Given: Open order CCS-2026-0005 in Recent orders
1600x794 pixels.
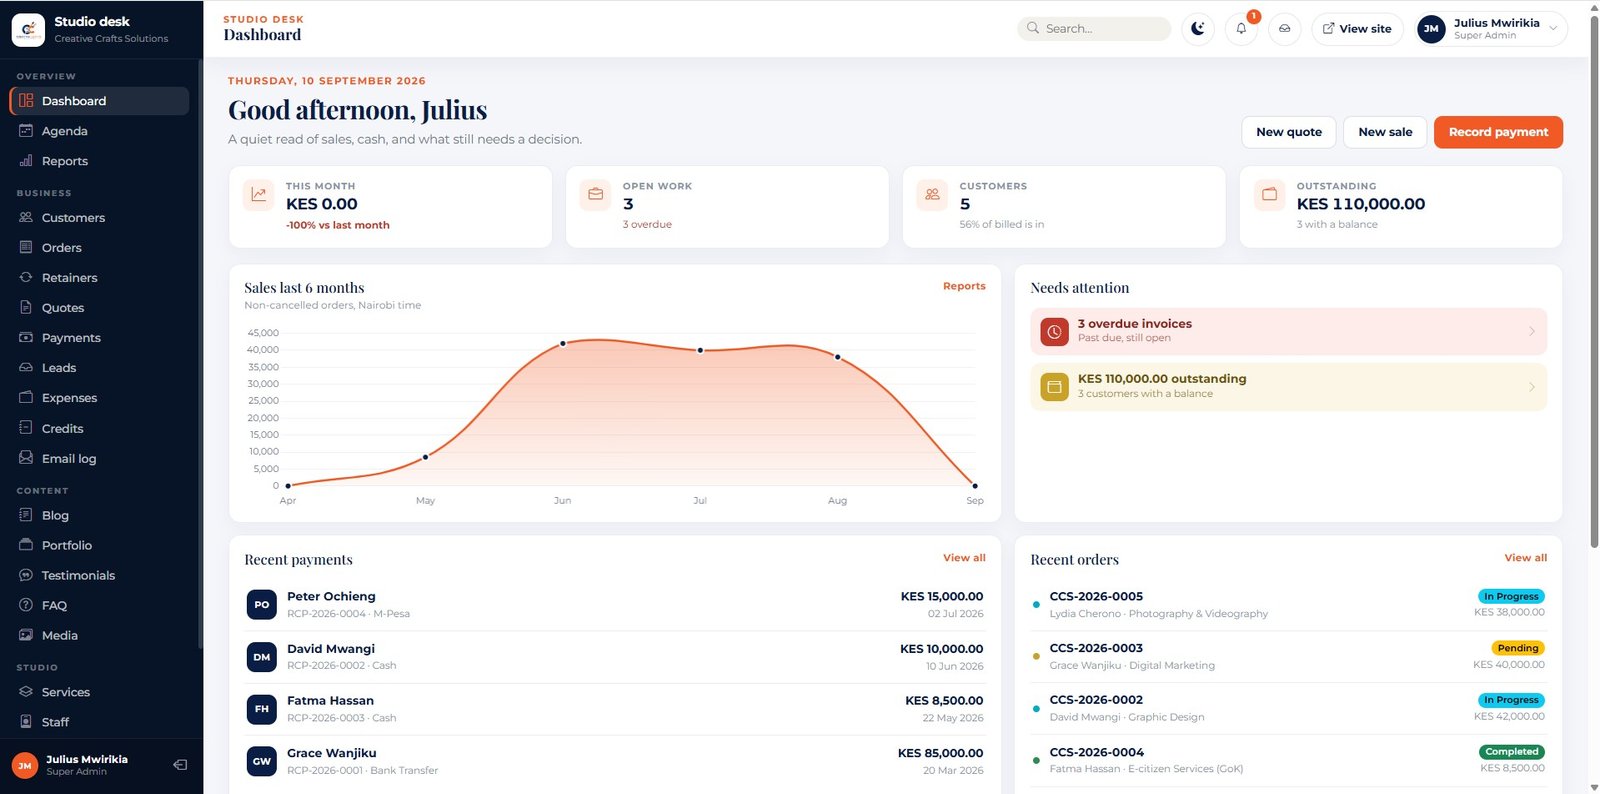Looking at the screenshot, I should (x=1288, y=605).
